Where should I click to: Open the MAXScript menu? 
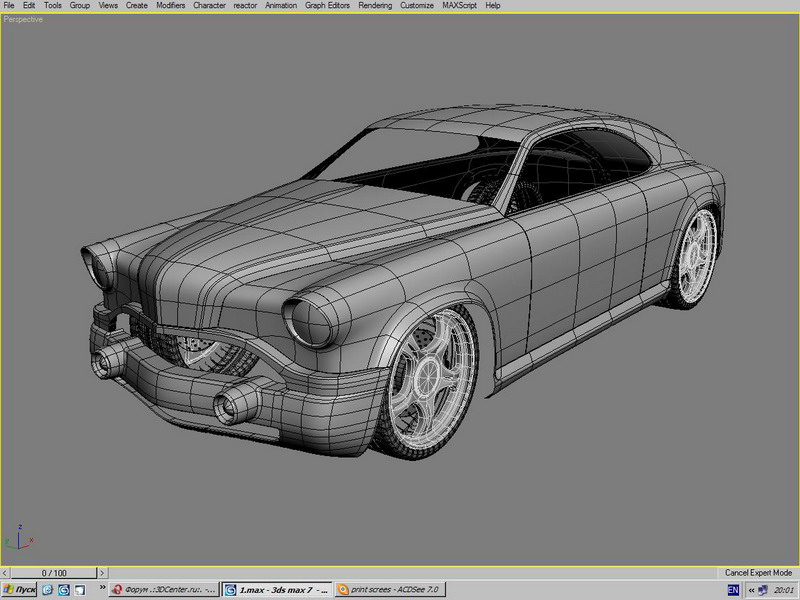[459, 6]
